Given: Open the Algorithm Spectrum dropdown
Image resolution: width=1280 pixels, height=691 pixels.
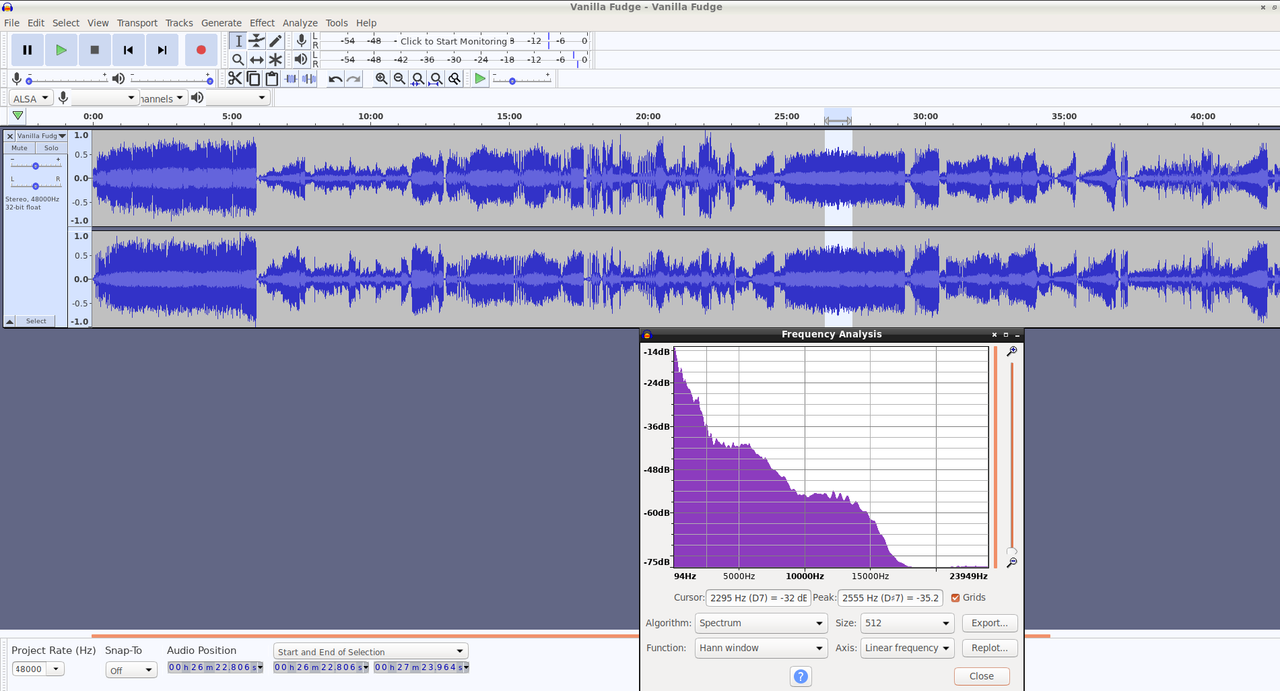Looking at the screenshot, I should [760, 623].
